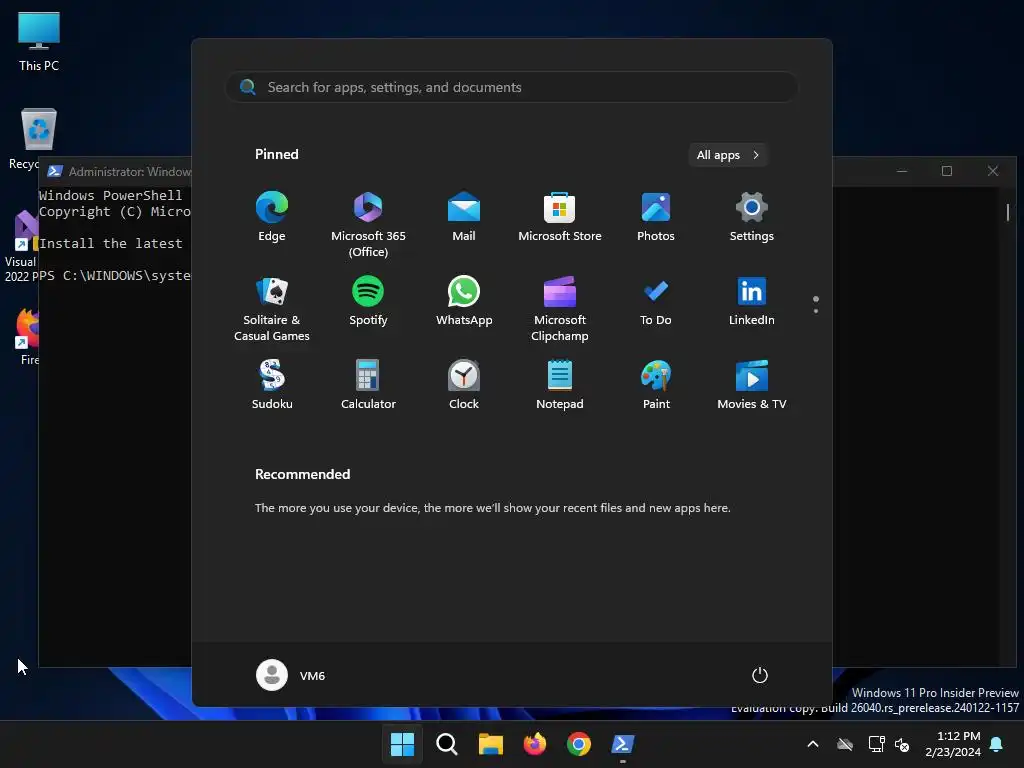Switch to PowerShell from the taskbar
1024x768 pixels.
622,744
